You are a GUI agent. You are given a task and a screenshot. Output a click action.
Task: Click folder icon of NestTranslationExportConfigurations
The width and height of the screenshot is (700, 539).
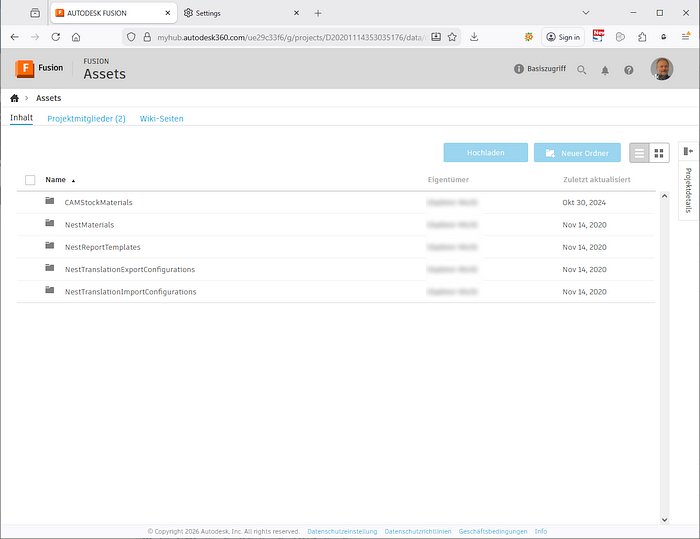50,267
